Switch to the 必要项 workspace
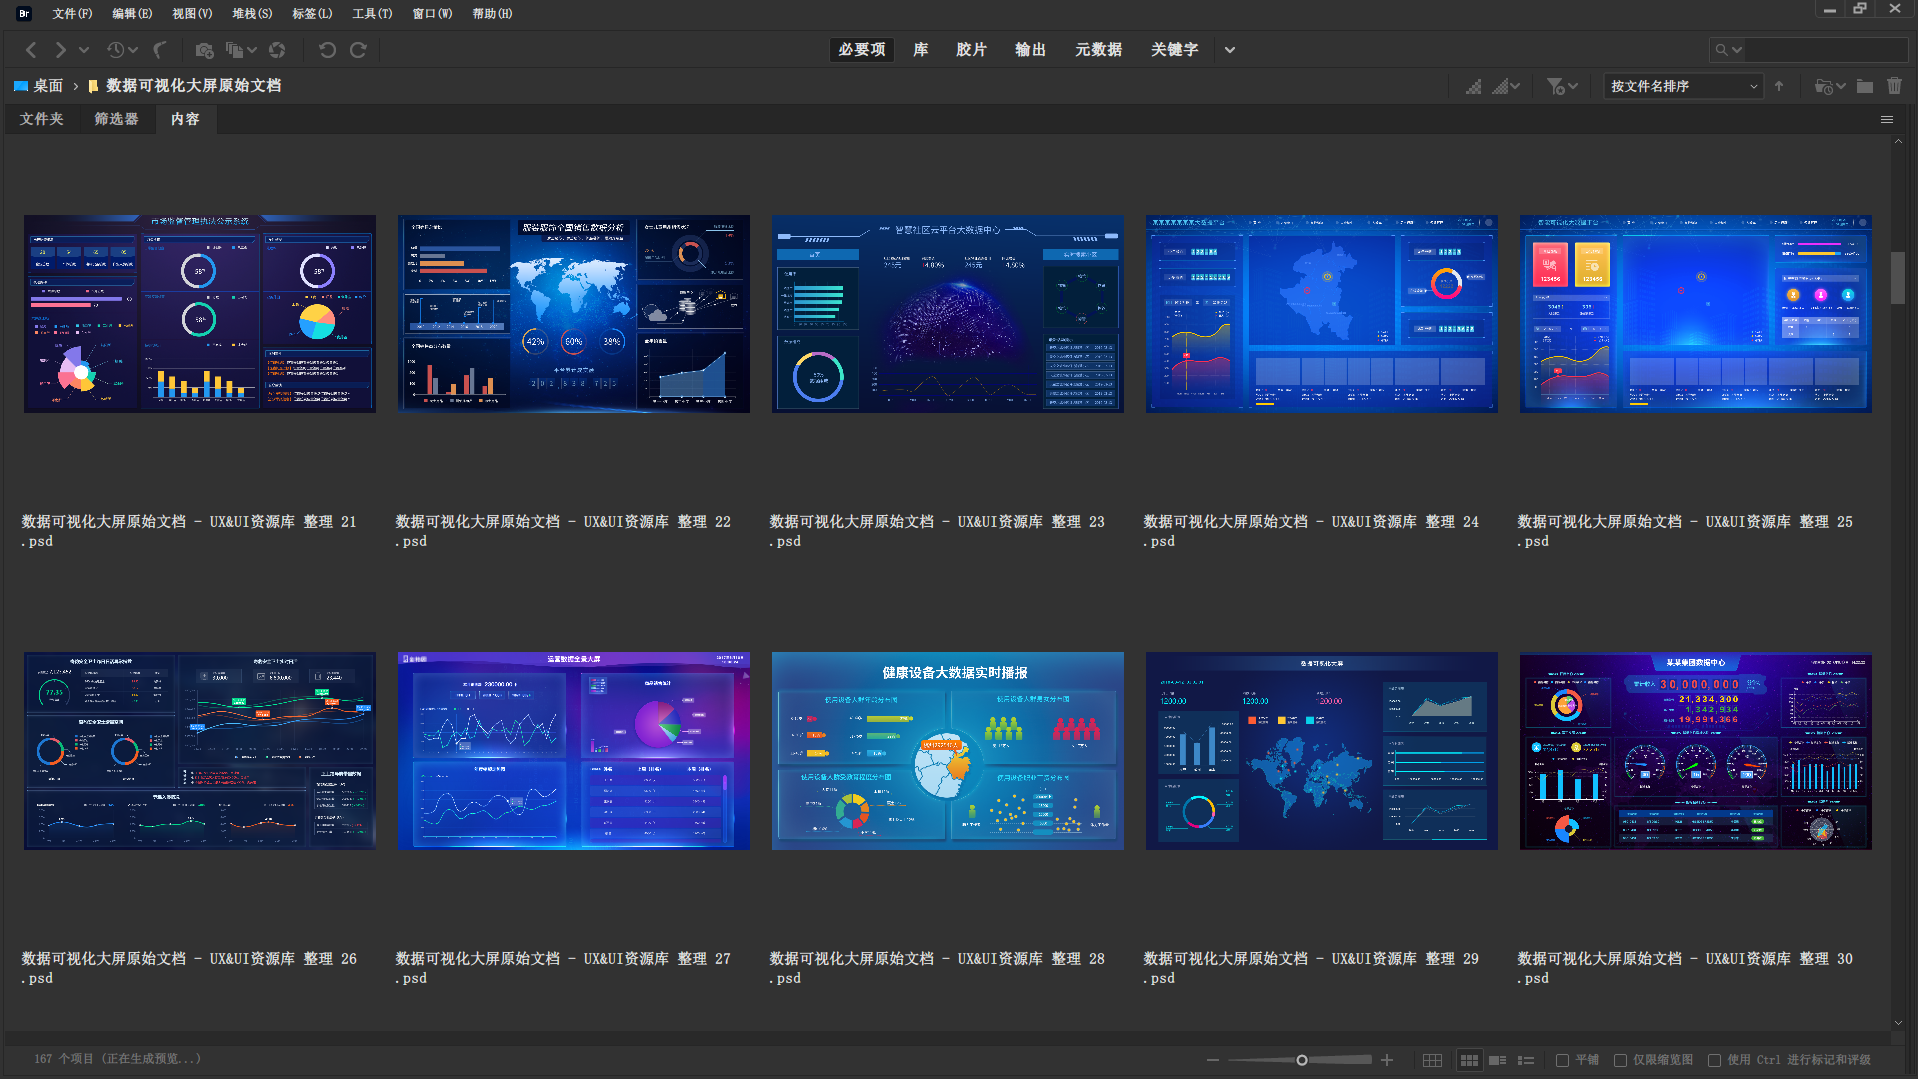This screenshot has width=1918, height=1079. (x=862, y=50)
